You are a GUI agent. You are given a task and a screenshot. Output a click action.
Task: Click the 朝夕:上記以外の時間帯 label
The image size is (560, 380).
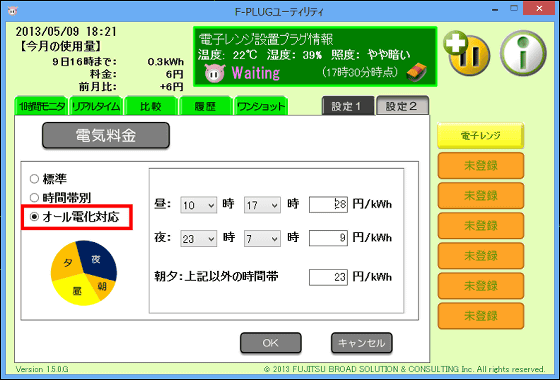tap(216, 276)
